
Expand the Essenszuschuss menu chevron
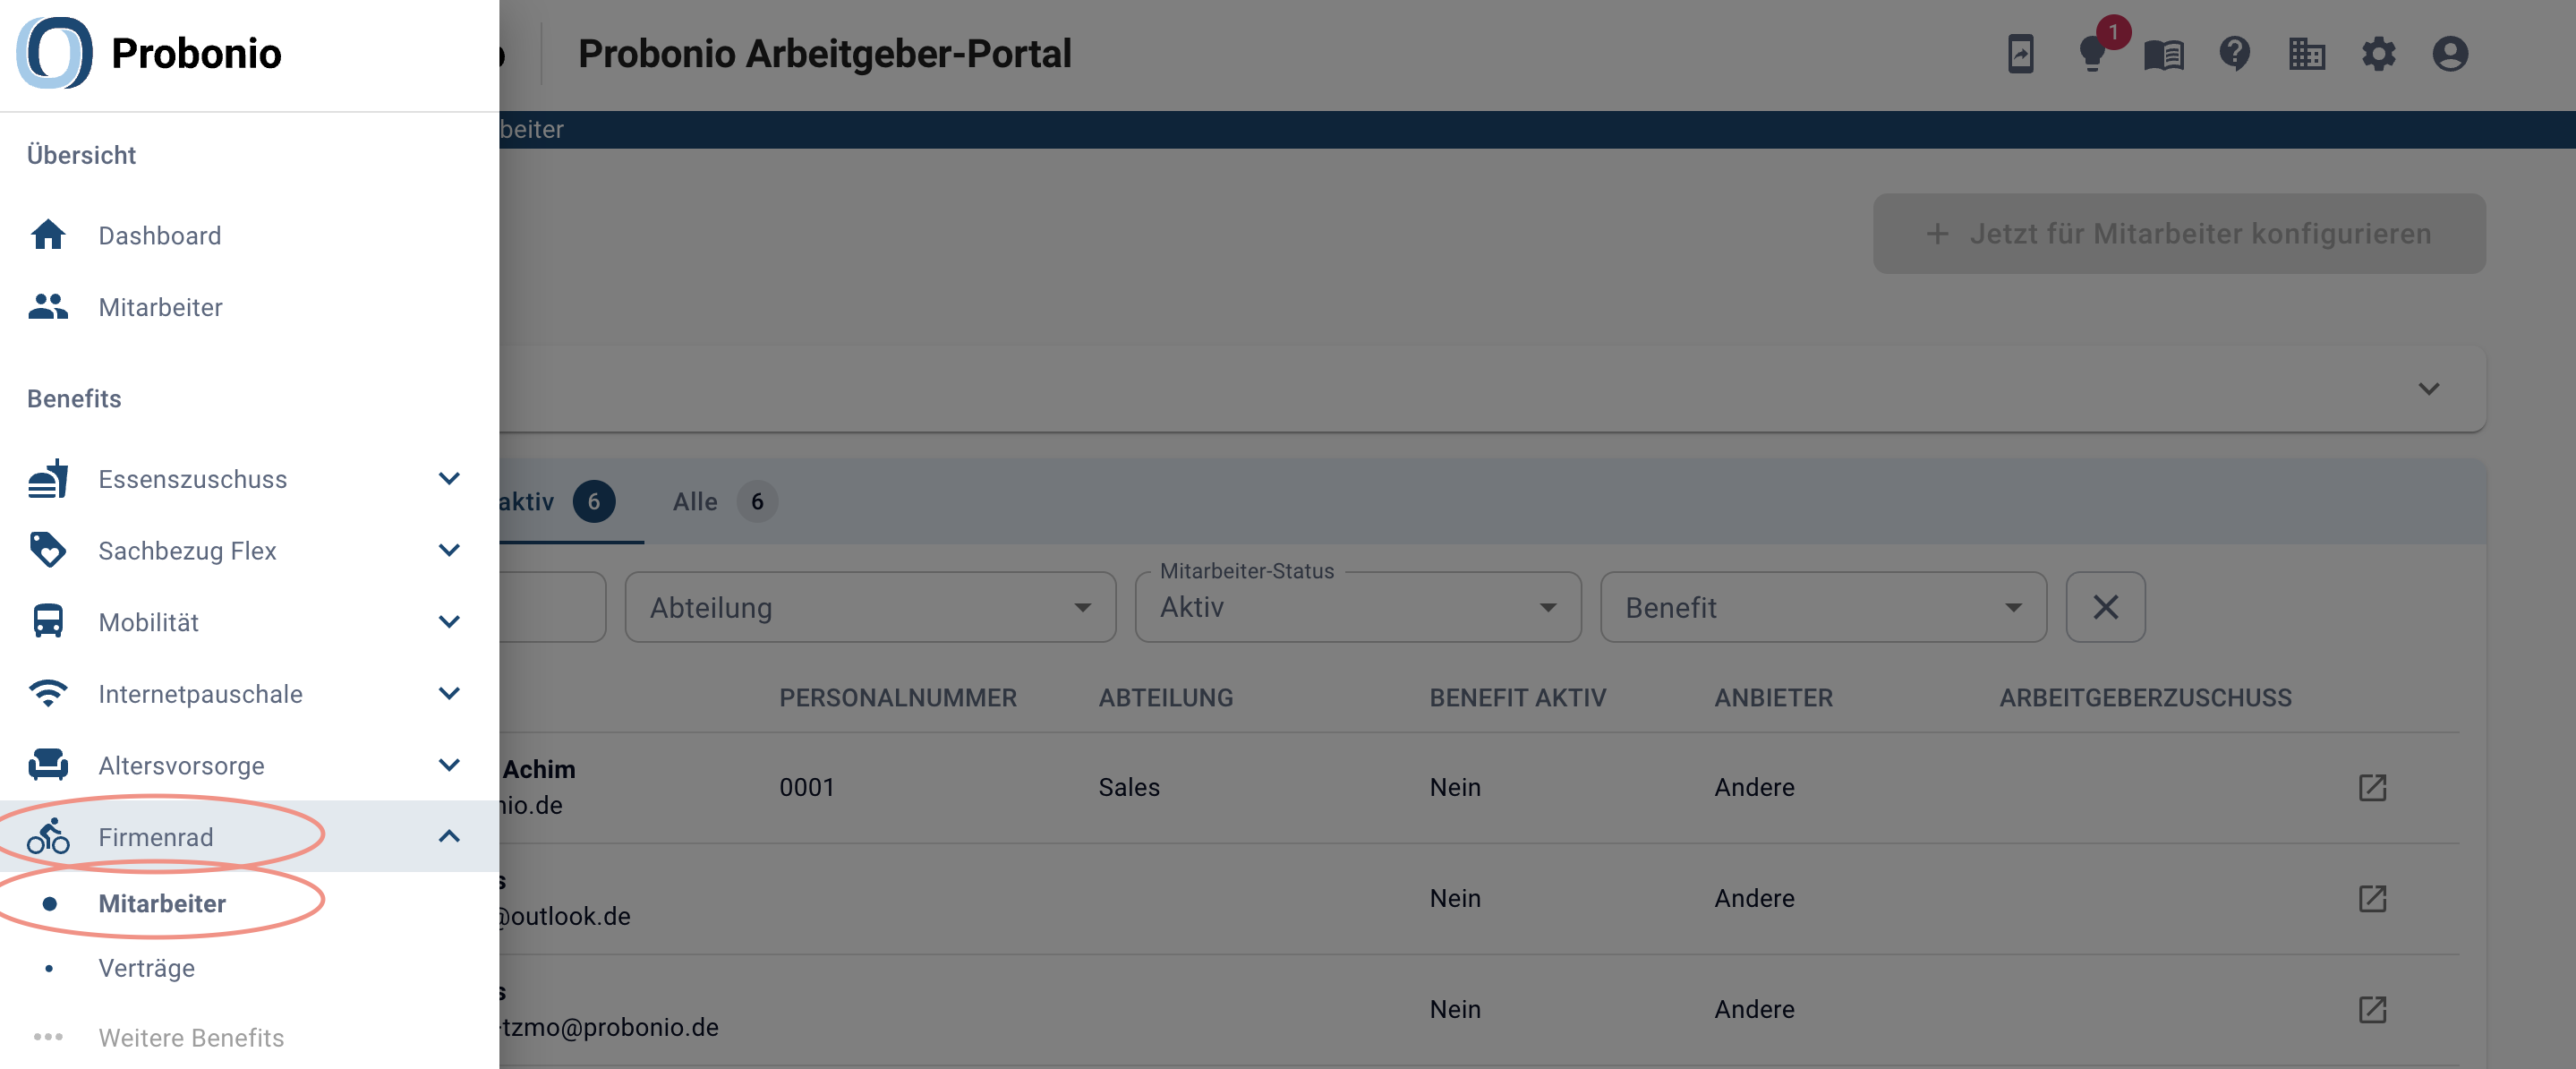[x=449, y=479]
